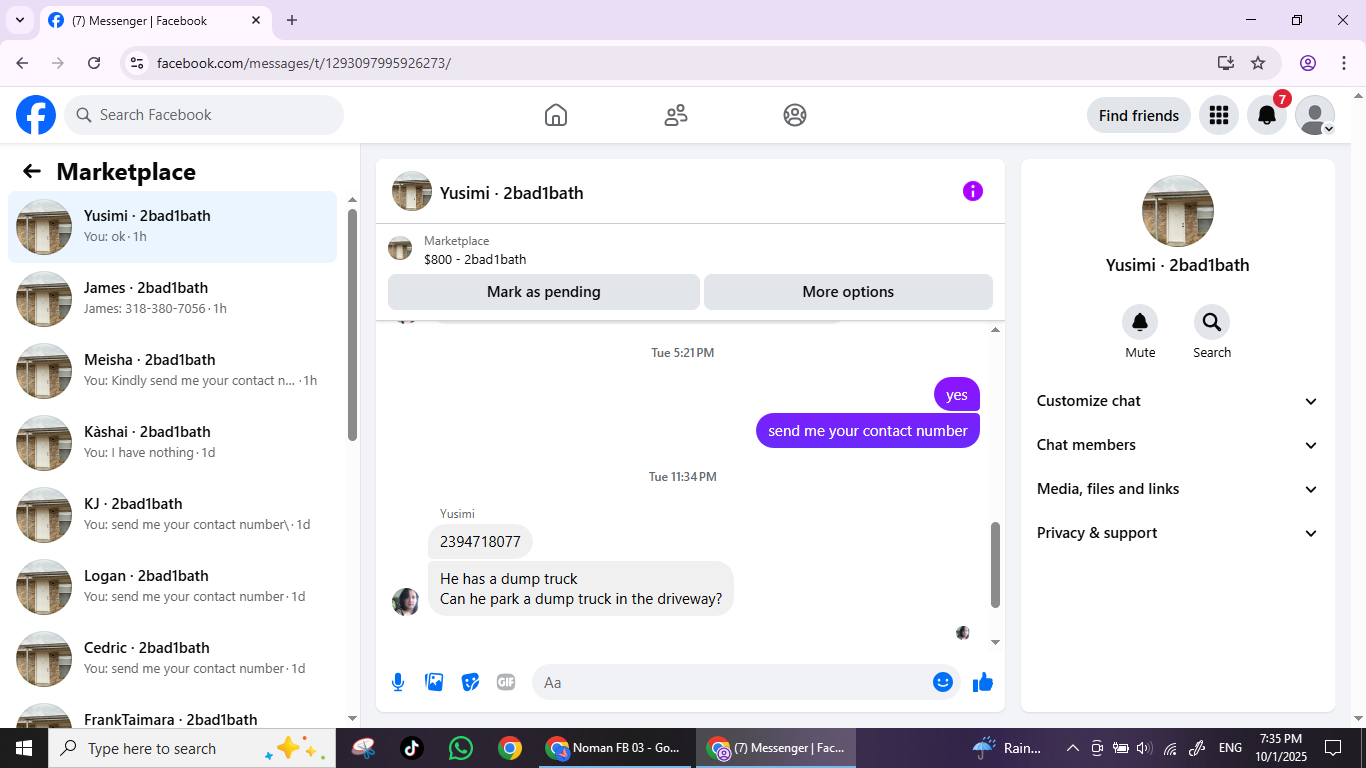Viewport: 1366px width, 768px height.
Task: Click the sender avatar beside dump truck message
Action: (406, 601)
